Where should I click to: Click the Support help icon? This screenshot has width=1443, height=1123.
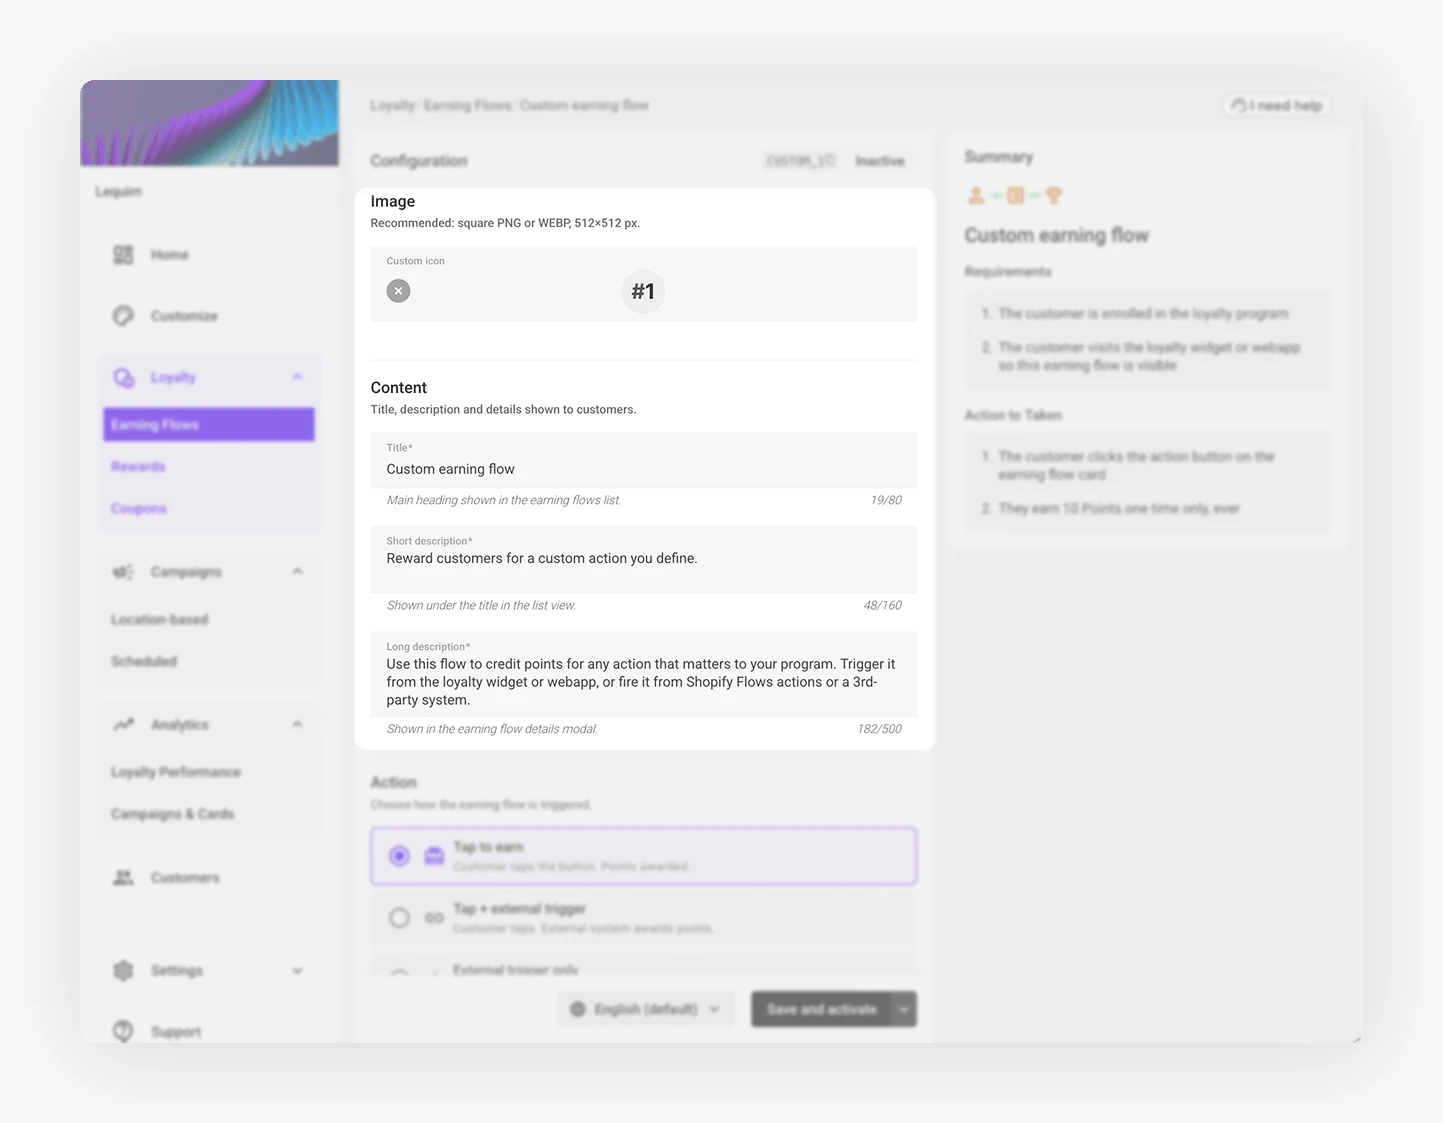click(123, 1031)
